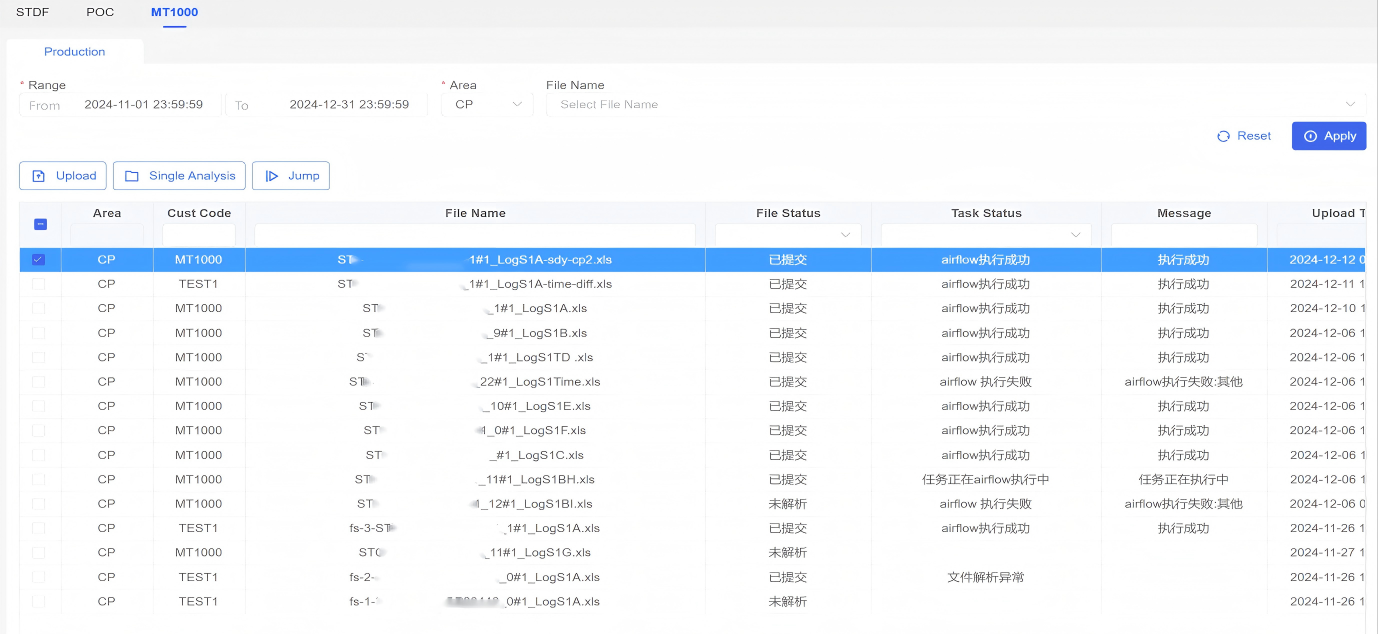Screen dimensions: 1378x634
Task: Apply the search filters
Action: [1329, 136]
